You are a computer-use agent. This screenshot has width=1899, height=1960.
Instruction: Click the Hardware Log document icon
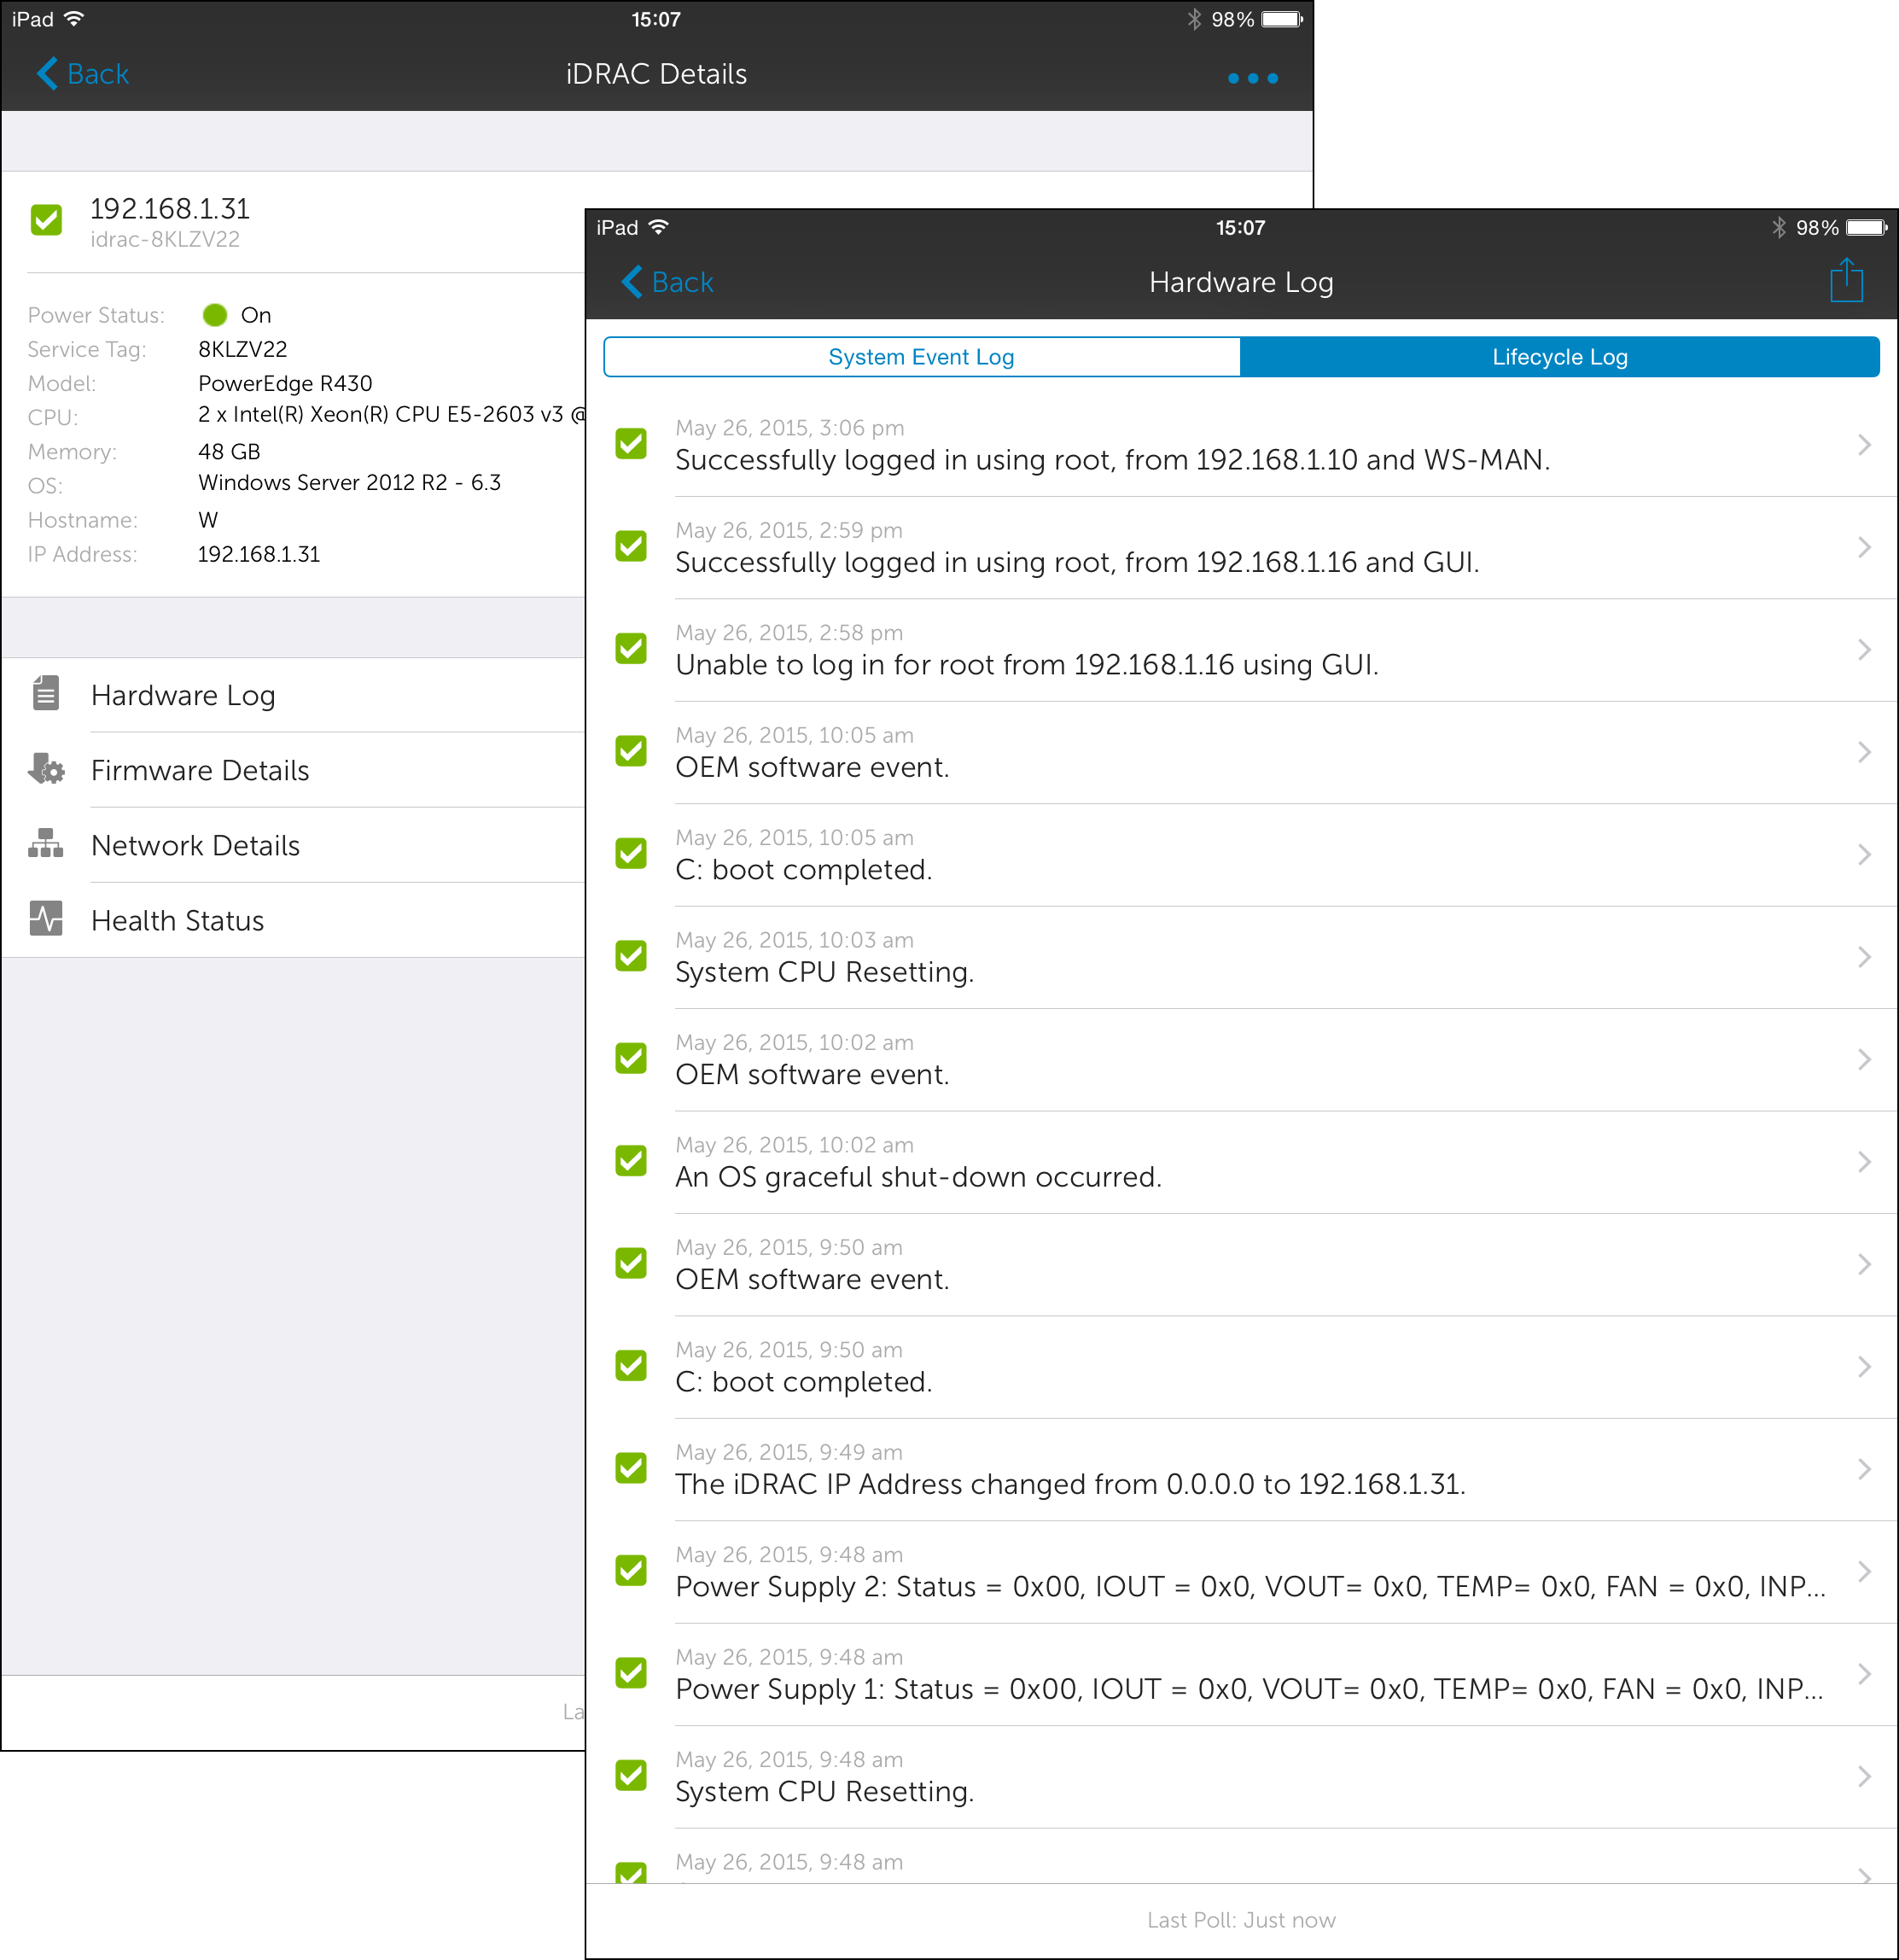coord(46,694)
